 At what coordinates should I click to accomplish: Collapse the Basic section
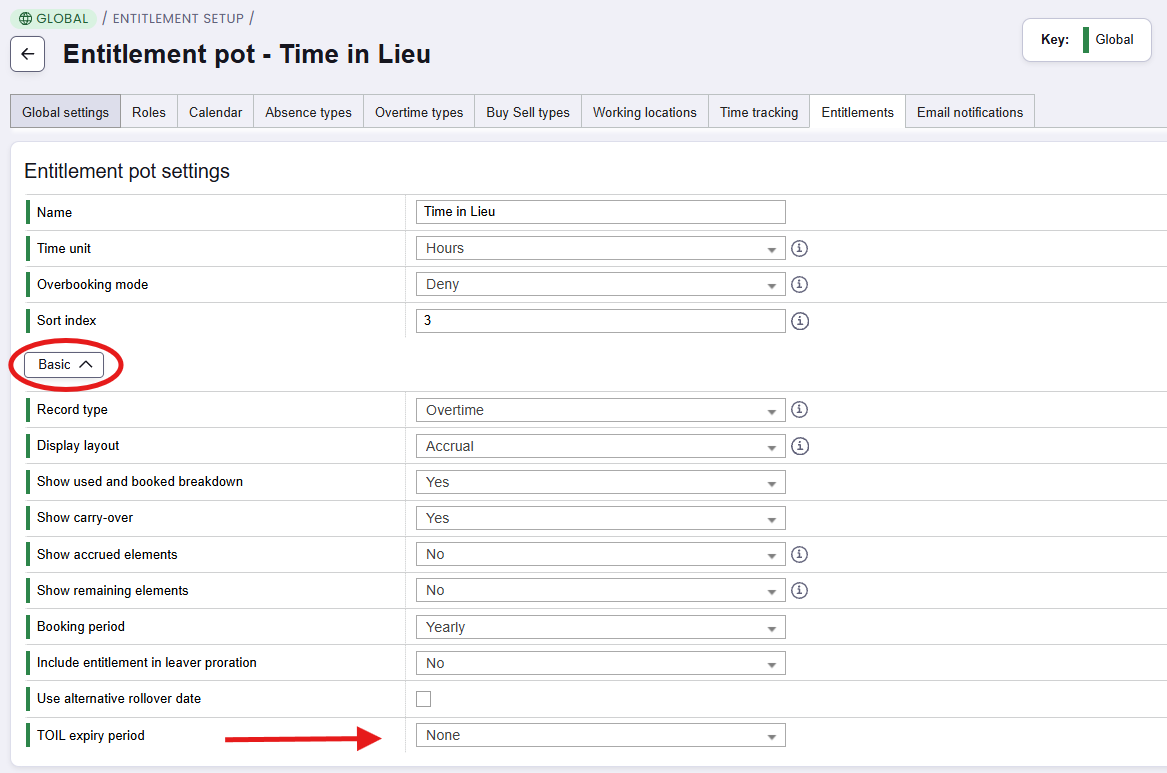64,365
